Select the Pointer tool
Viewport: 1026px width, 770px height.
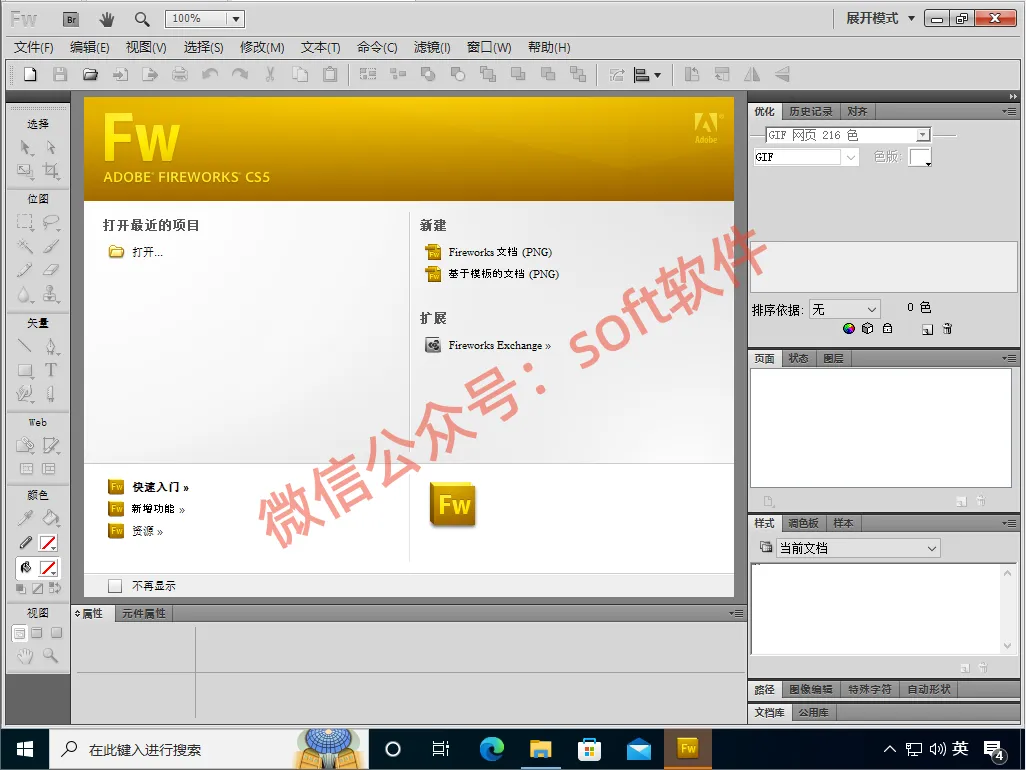coord(25,147)
